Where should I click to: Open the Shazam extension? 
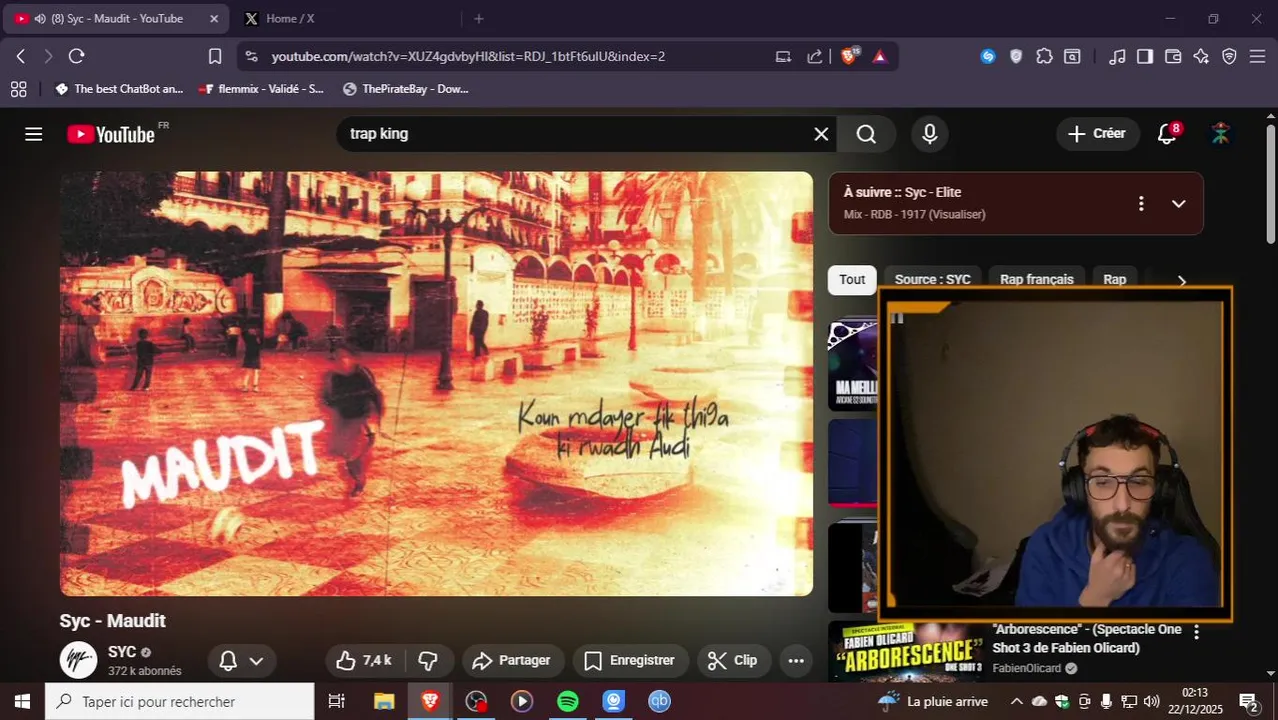[x=988, y=57]
